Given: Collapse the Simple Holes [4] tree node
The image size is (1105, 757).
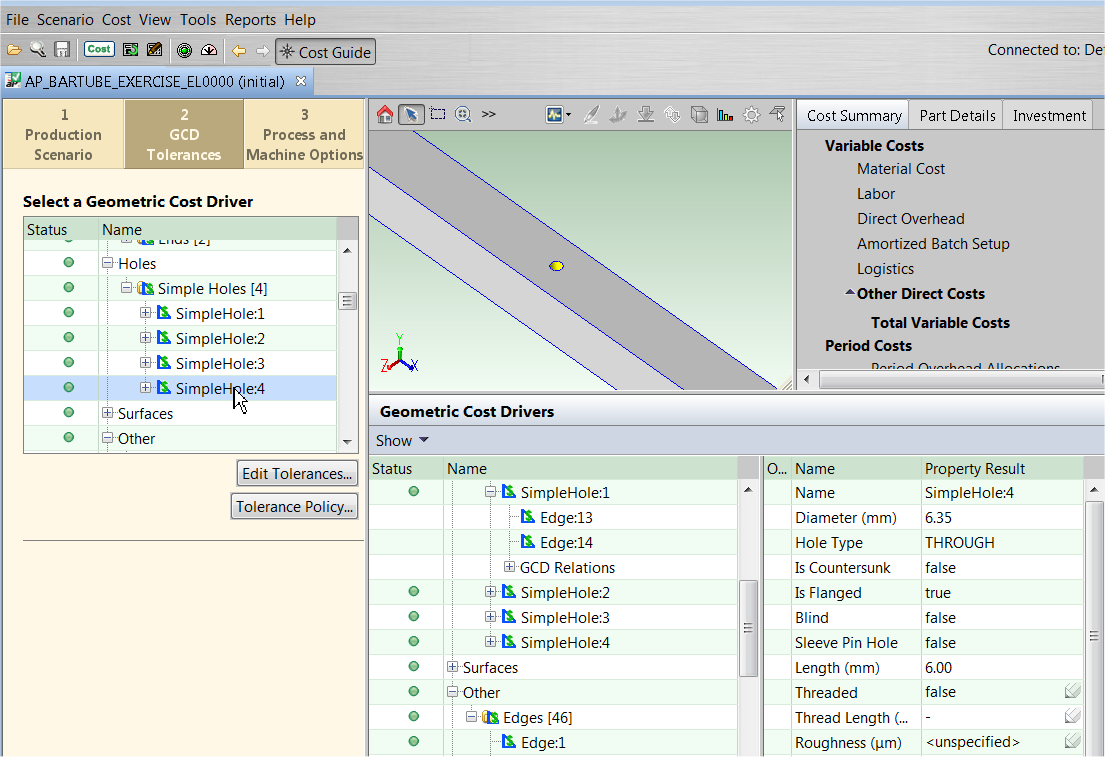Looking at the screenshot, I should point(127,289).
